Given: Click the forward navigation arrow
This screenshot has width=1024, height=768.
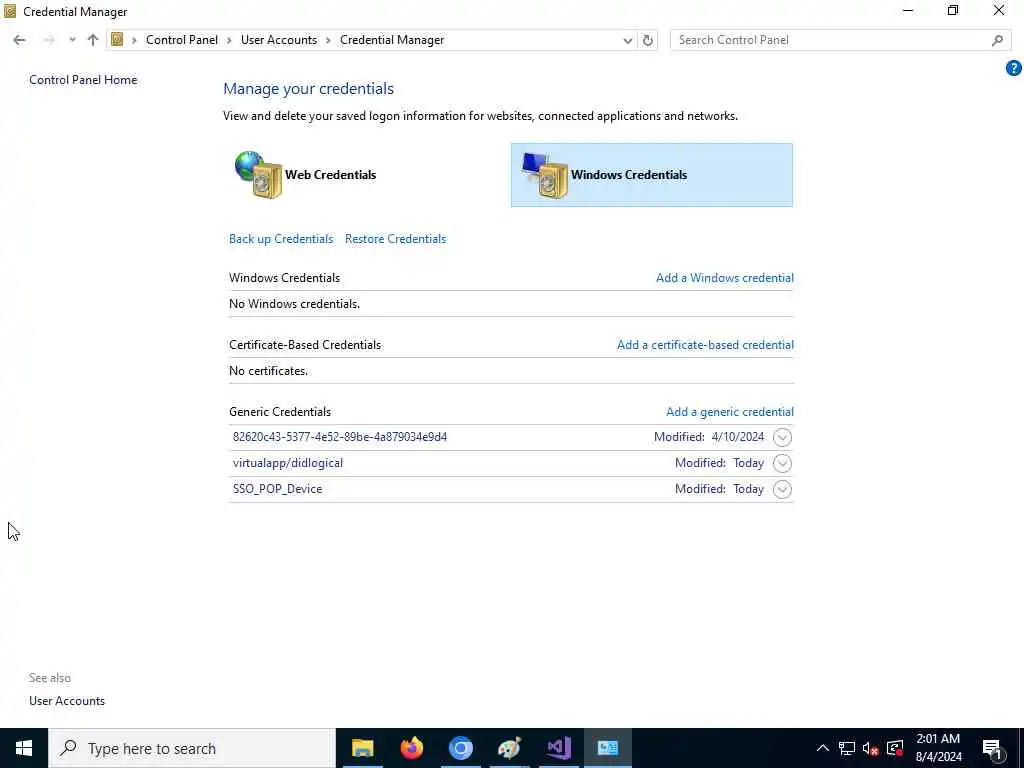Looking at the screenshot, I should pyautogui.click(x=49, y=40).
